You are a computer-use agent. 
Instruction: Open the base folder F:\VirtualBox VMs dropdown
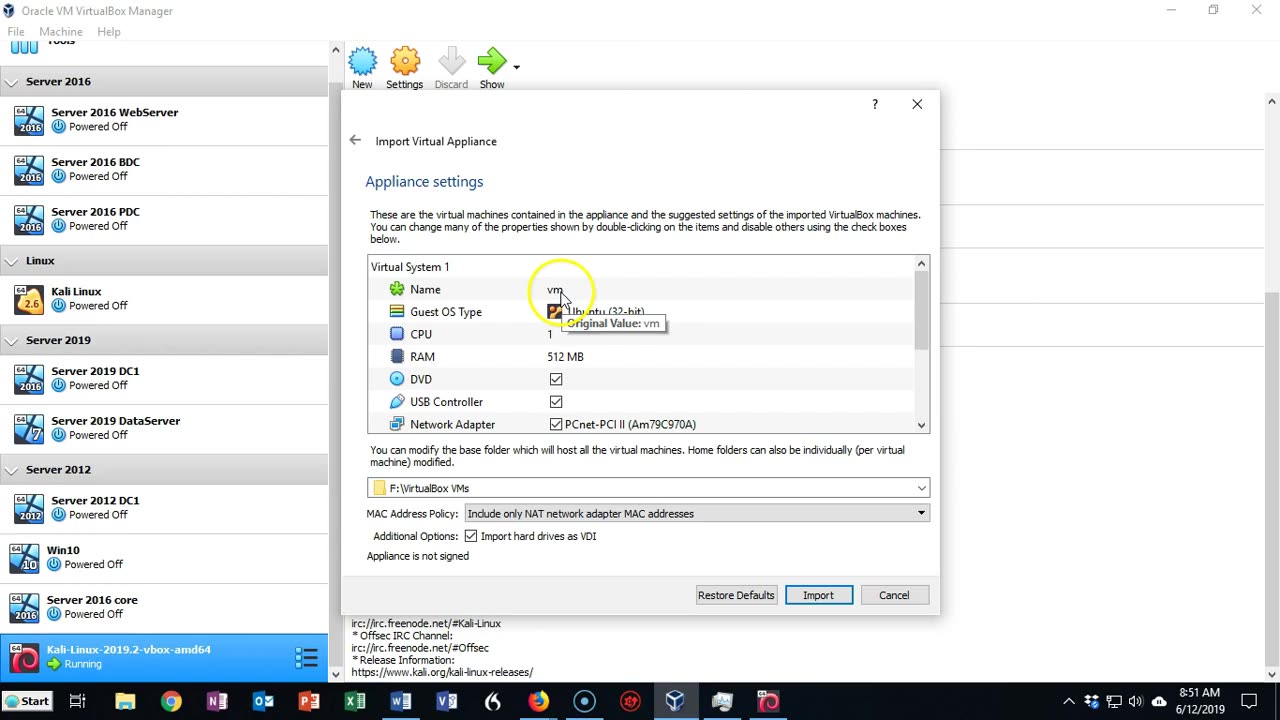coord(921,488)
